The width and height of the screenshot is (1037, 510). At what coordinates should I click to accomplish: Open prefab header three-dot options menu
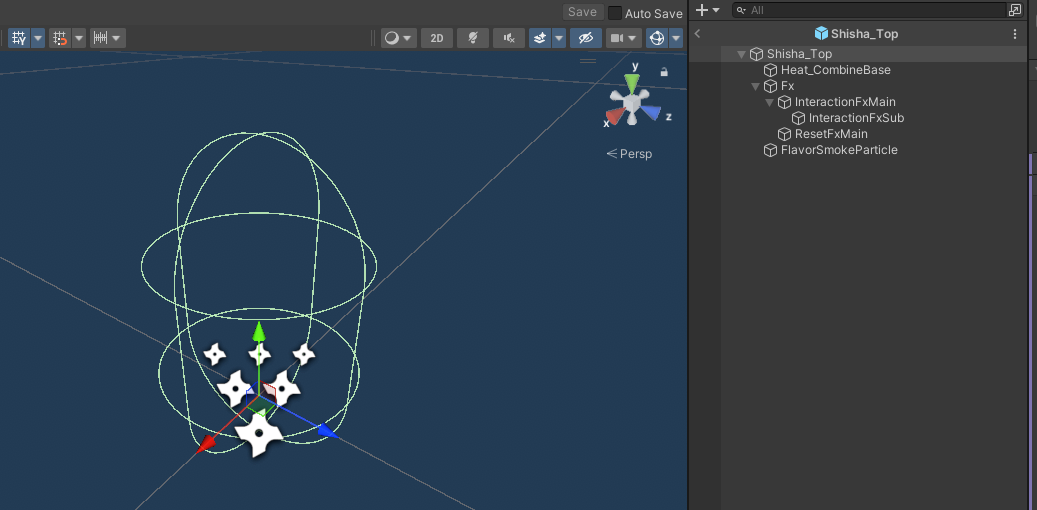point(1015,34)
